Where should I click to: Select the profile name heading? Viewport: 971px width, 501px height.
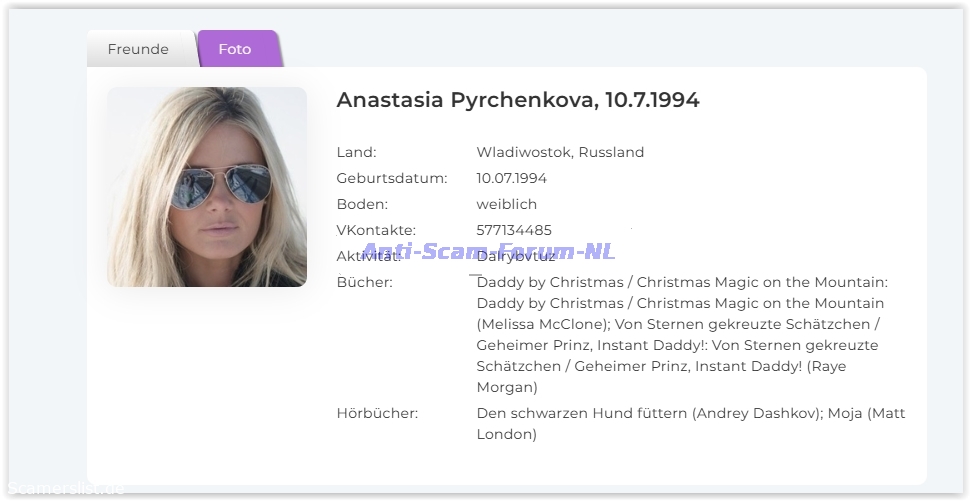tap(518, 100)
